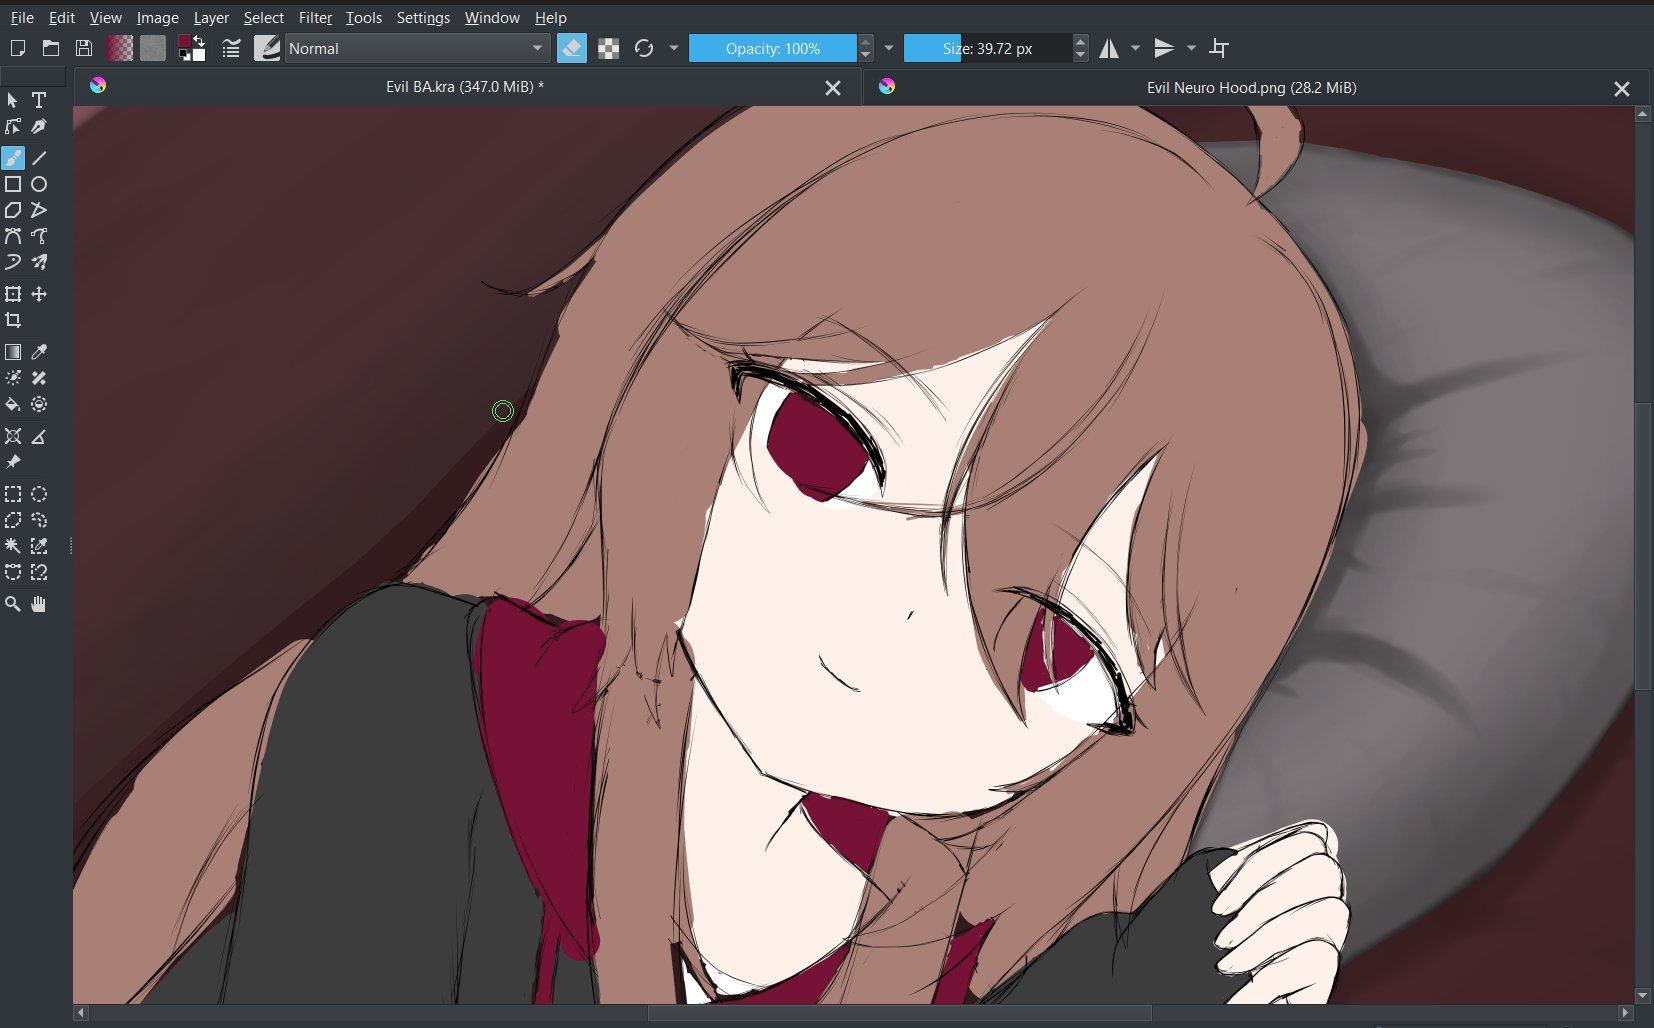The height and width of the screenshot is (1028, 1654).
Task: Select the Dynamic Brush tool
Action: pyautogui.click(x=13, y=262)
